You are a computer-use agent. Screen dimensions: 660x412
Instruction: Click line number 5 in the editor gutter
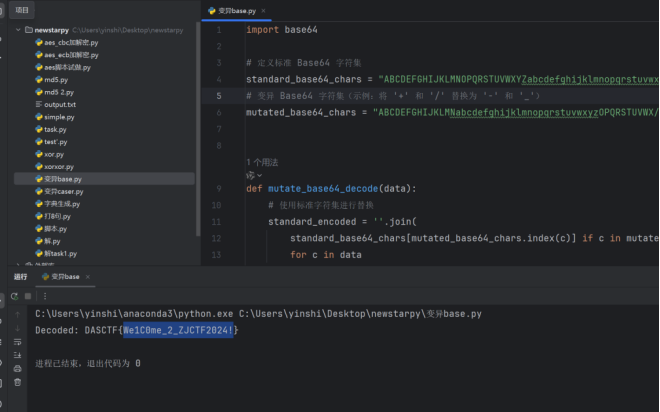pyautogui.click(x=218, y=96)
